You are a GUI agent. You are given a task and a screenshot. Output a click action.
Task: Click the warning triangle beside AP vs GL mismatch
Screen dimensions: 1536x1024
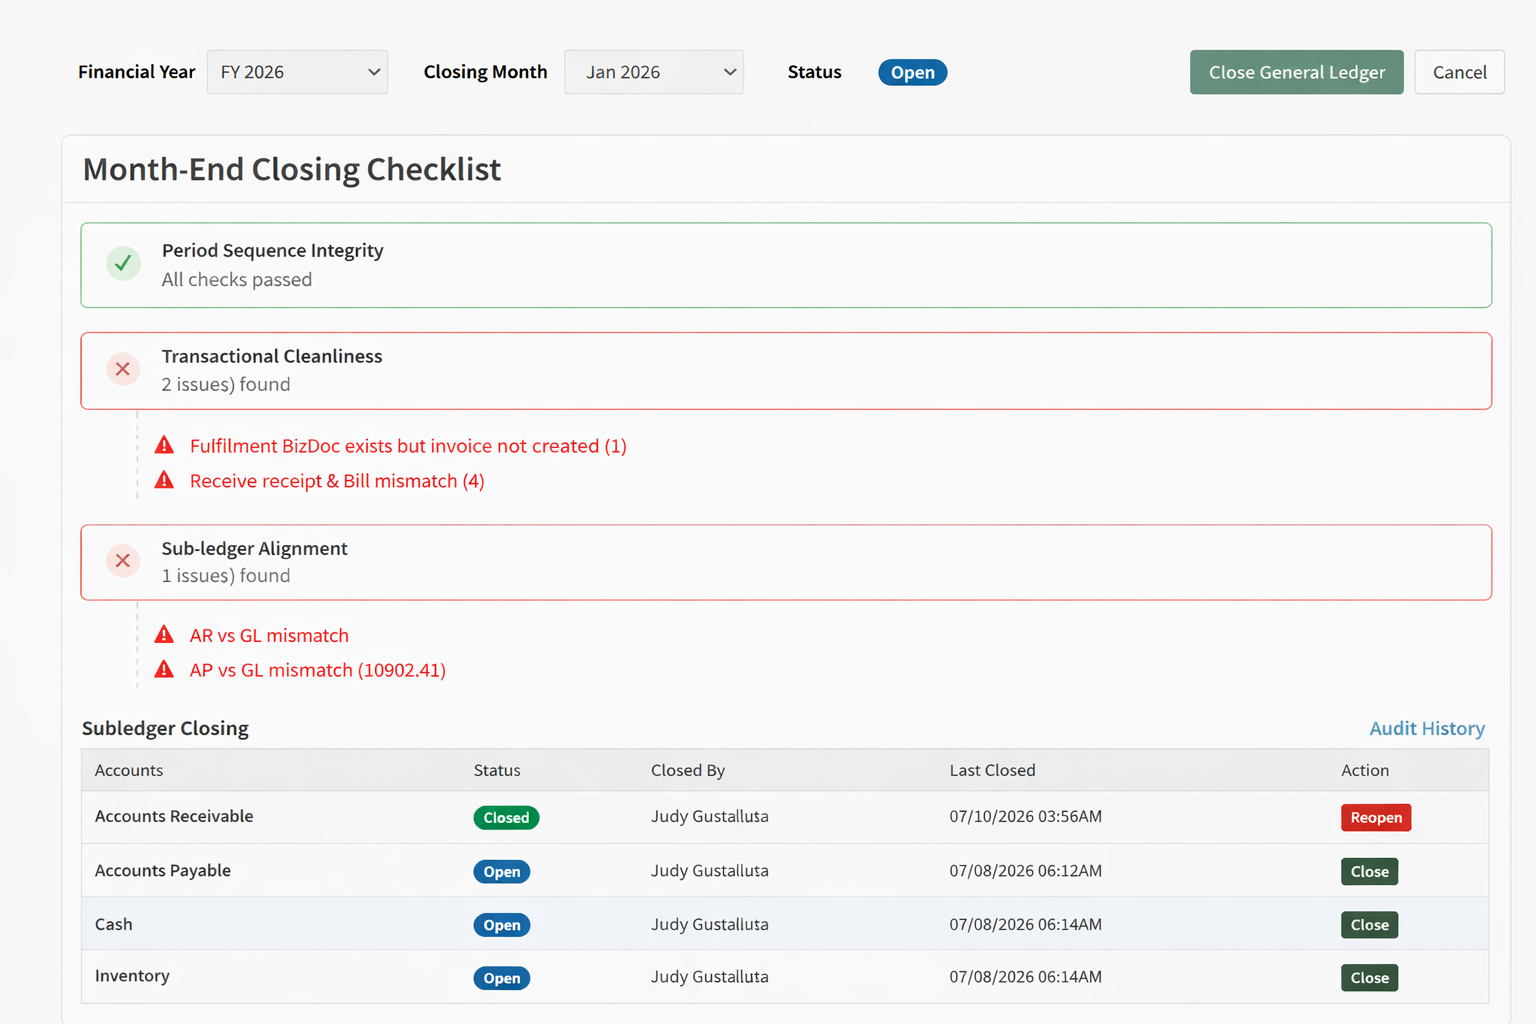click(164, 669)
